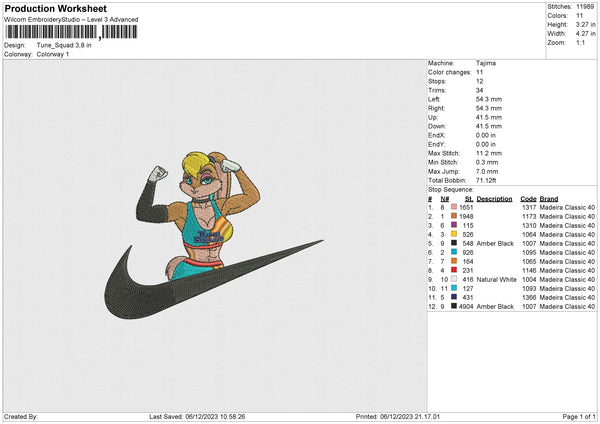Click the Zoom value 1:1
The height and width of the screenshot is (424, 600).
click(580, 43)
